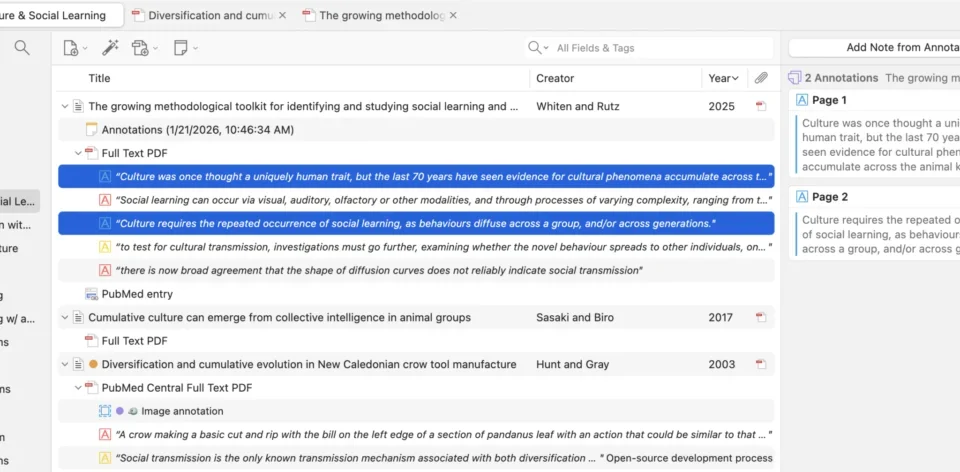960x472 pixels.
Task: Select the PubMed entry snapshot item
Action: [137, 294]
